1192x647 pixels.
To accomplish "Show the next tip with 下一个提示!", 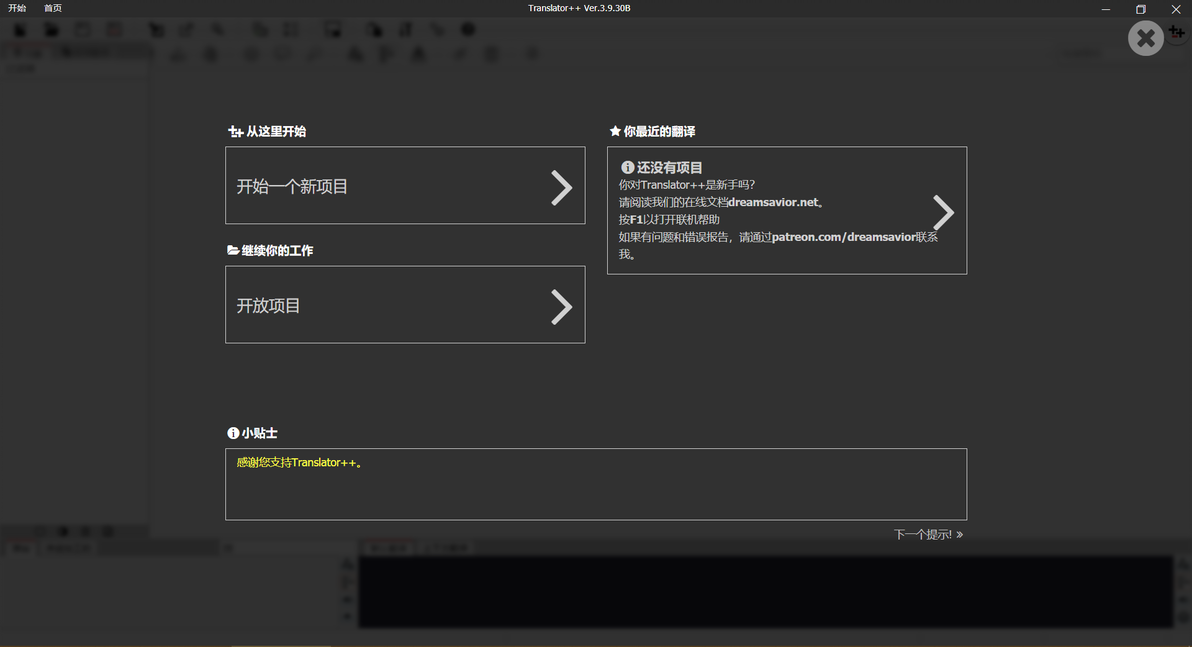I will pyautogui.click(x=928, y=534).
